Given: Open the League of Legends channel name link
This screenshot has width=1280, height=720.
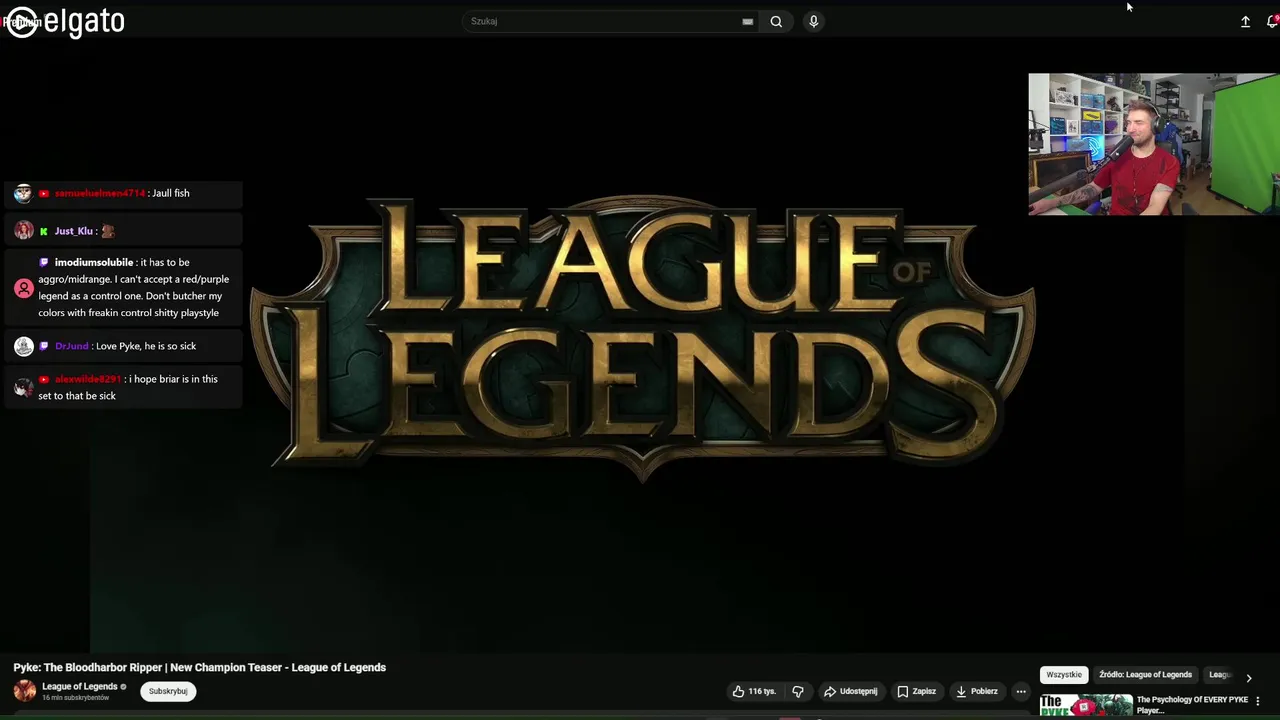Looking at the screenshot, I should point(80,686).
